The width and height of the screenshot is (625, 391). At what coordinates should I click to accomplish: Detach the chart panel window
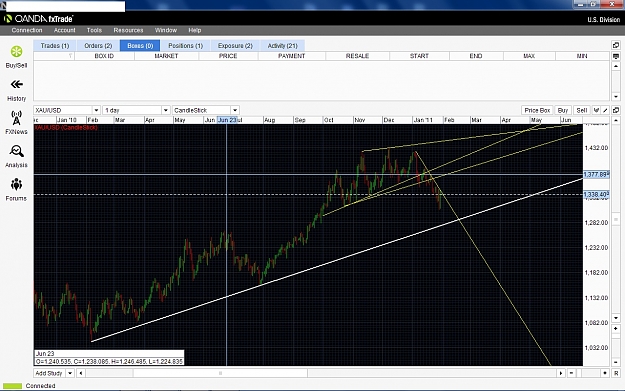coord(616,110)
